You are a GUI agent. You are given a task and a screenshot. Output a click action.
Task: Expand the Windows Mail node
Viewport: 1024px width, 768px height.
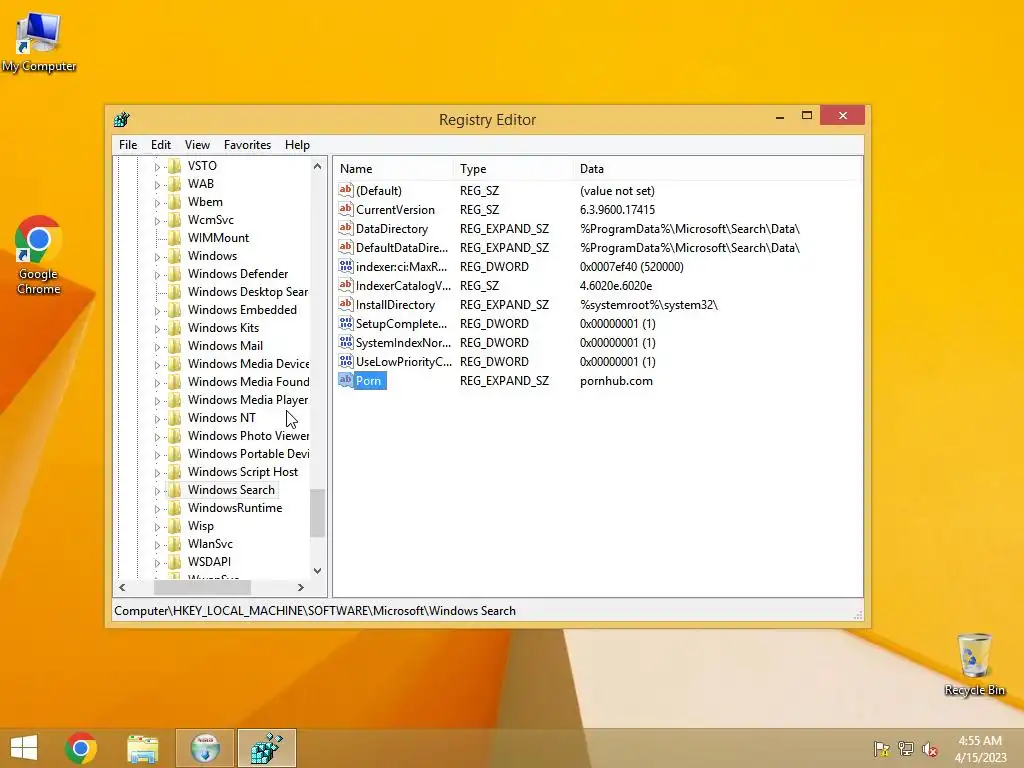tap(157, 347)
